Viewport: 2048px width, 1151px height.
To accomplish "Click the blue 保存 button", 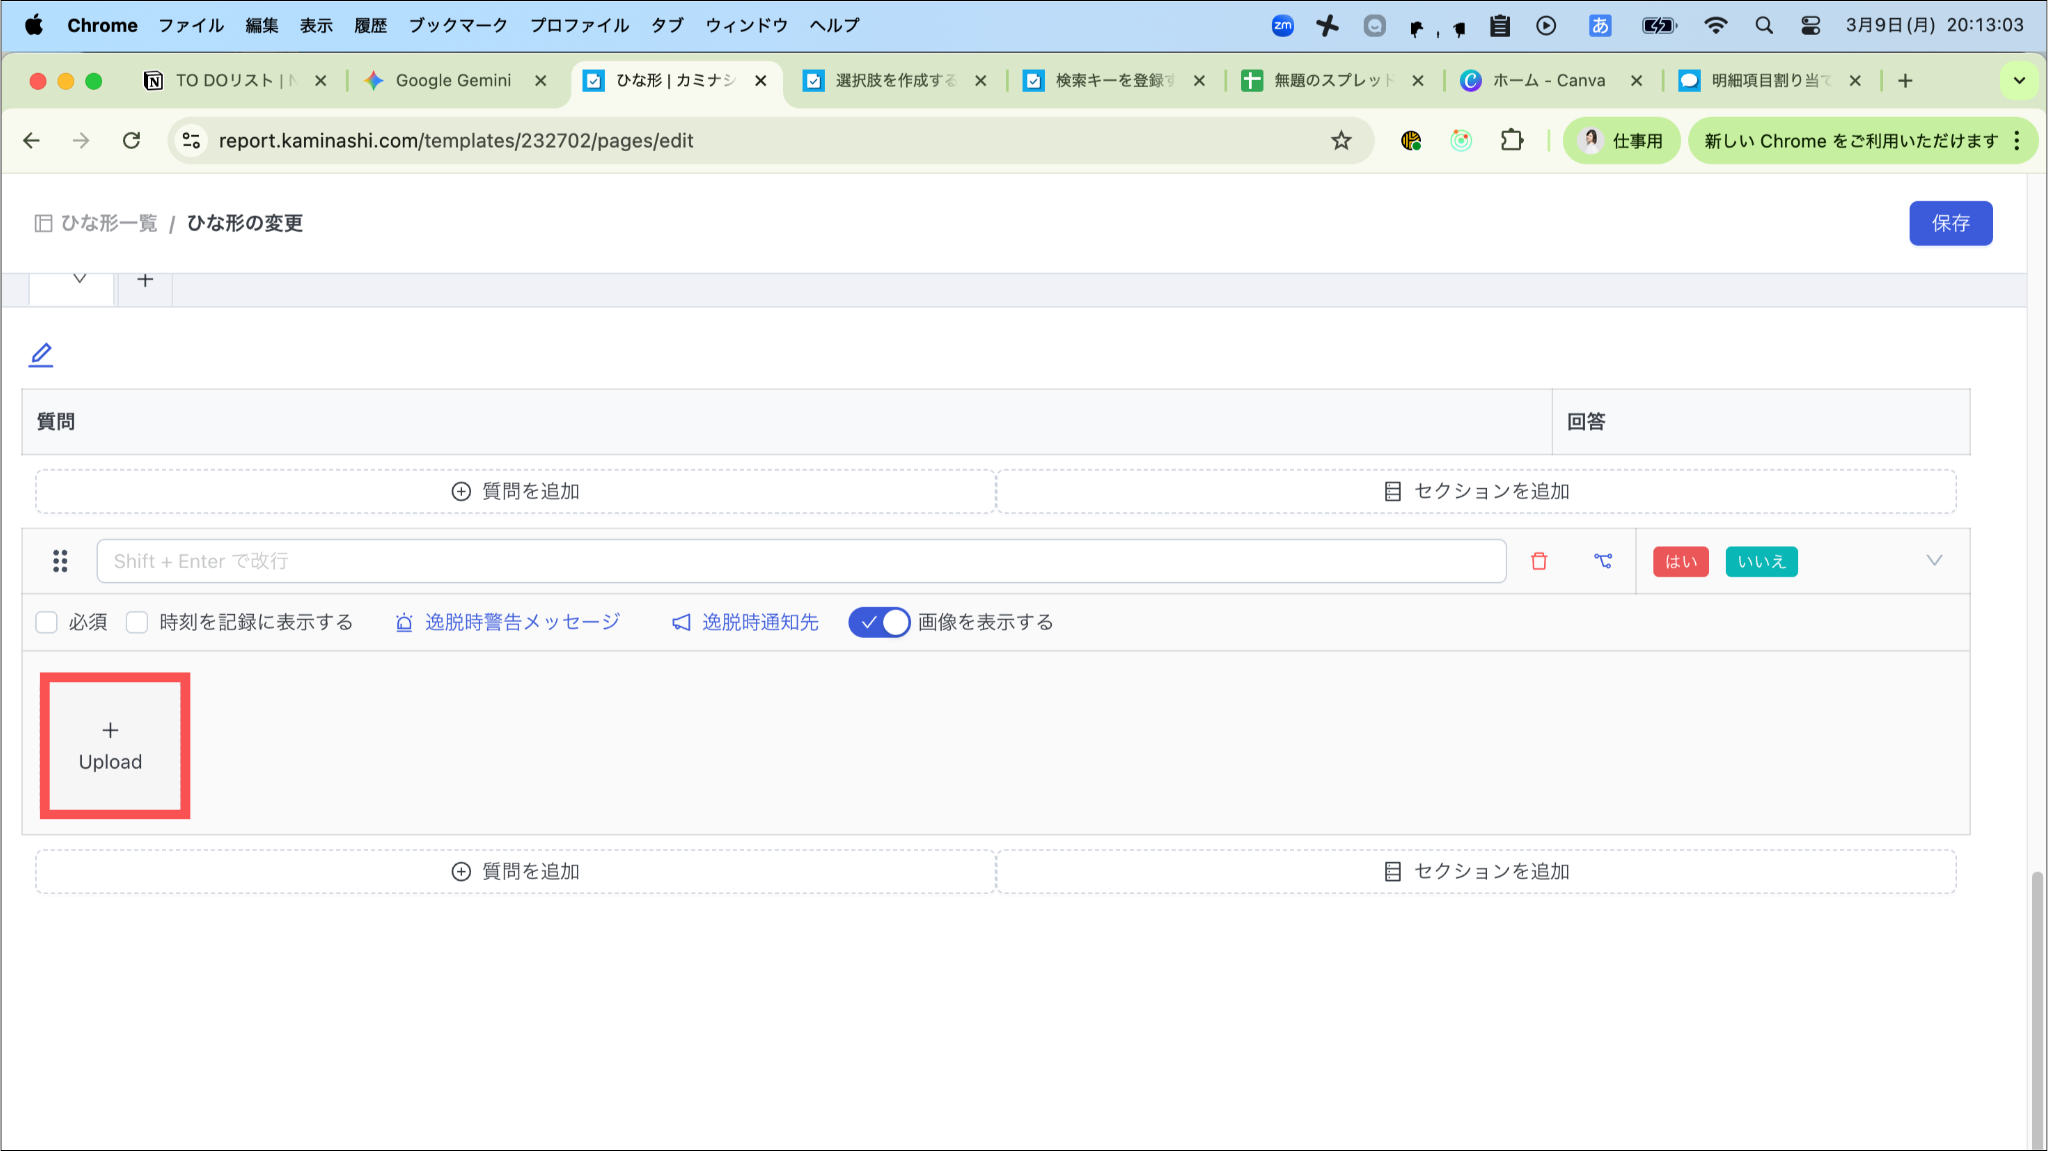I will click(x=1950, y=223).
